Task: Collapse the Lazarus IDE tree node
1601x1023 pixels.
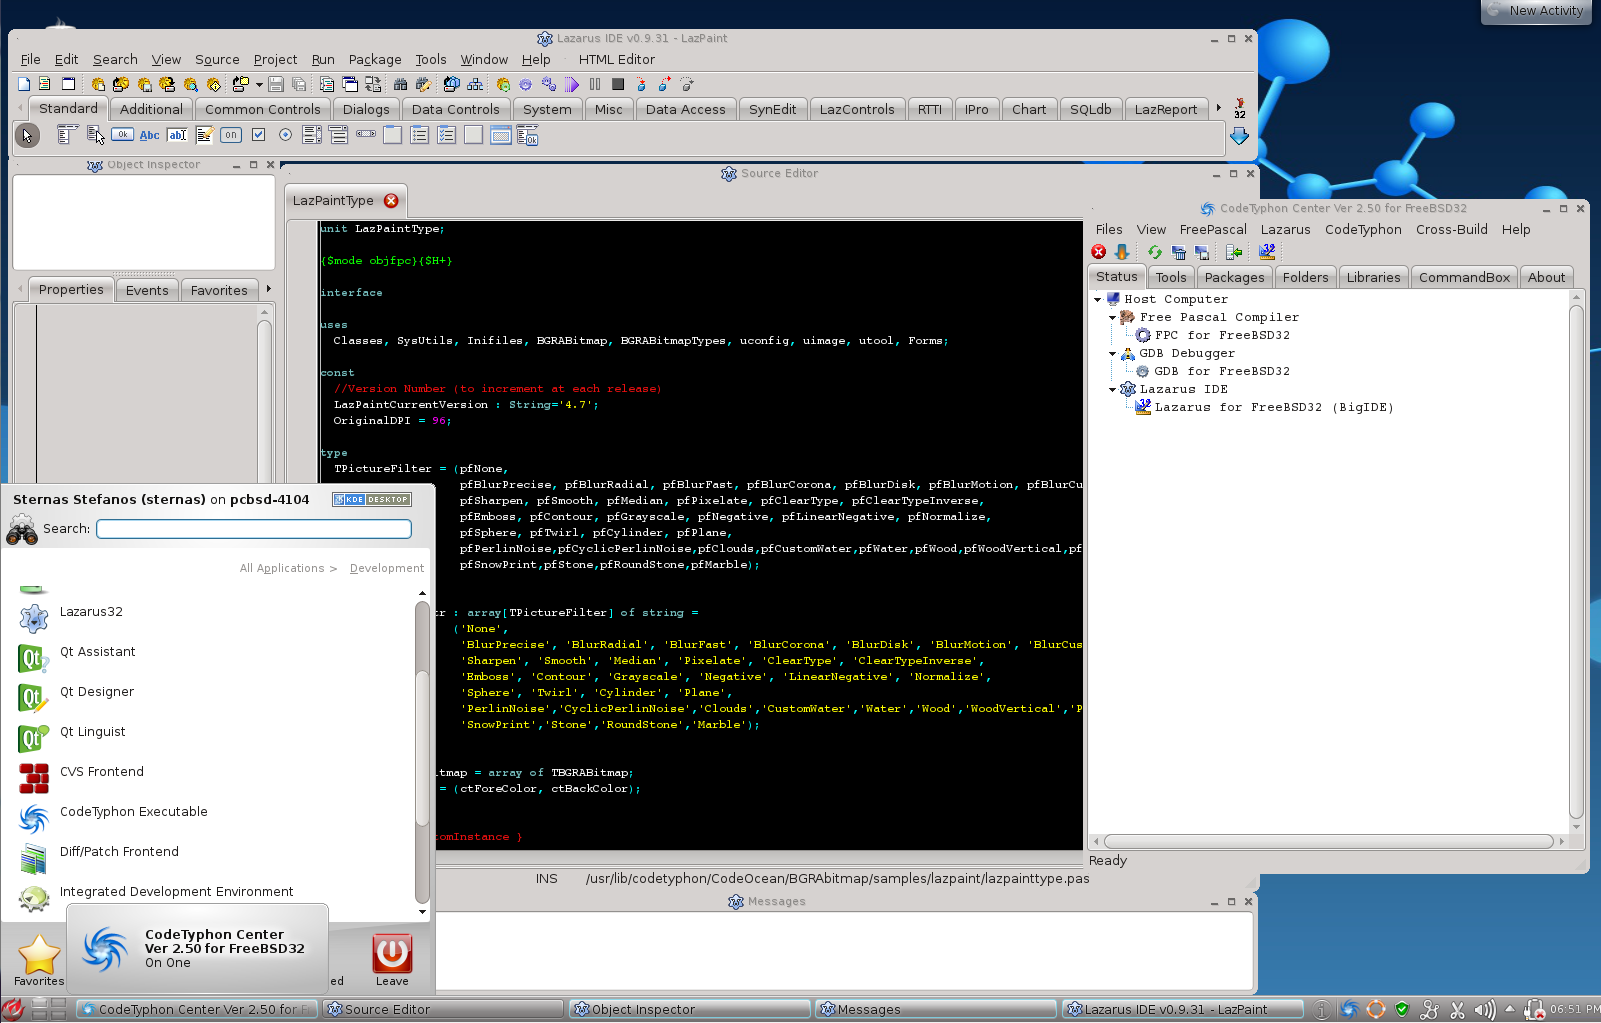Action: pos(1112,389)
